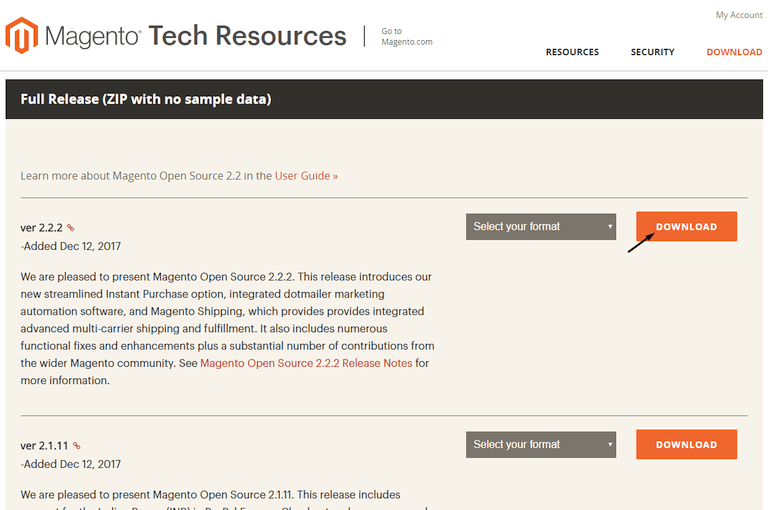Open the My Account link
The width and height of the screenshot is (768, 510).
[x=739, y=15]
